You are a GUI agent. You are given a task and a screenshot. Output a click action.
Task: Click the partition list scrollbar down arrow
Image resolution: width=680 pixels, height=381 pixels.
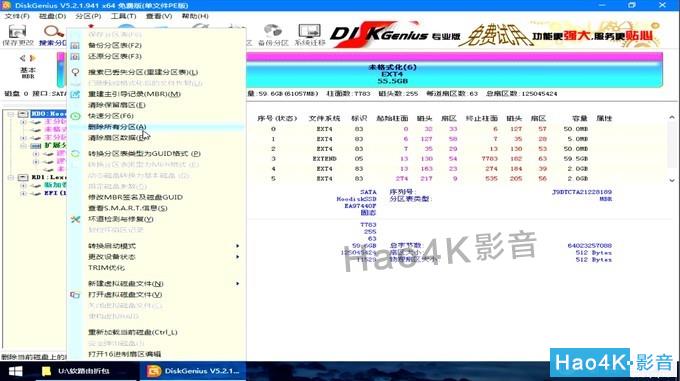tap(672, 180)
